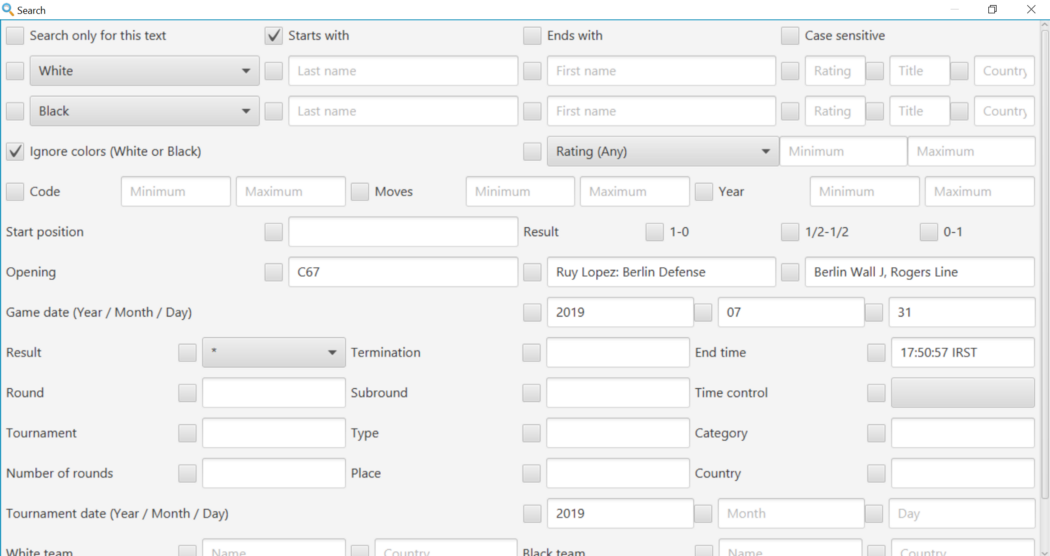Click the Tournament name input field
Screen dimensions: 1050x556
click(273, 433)
